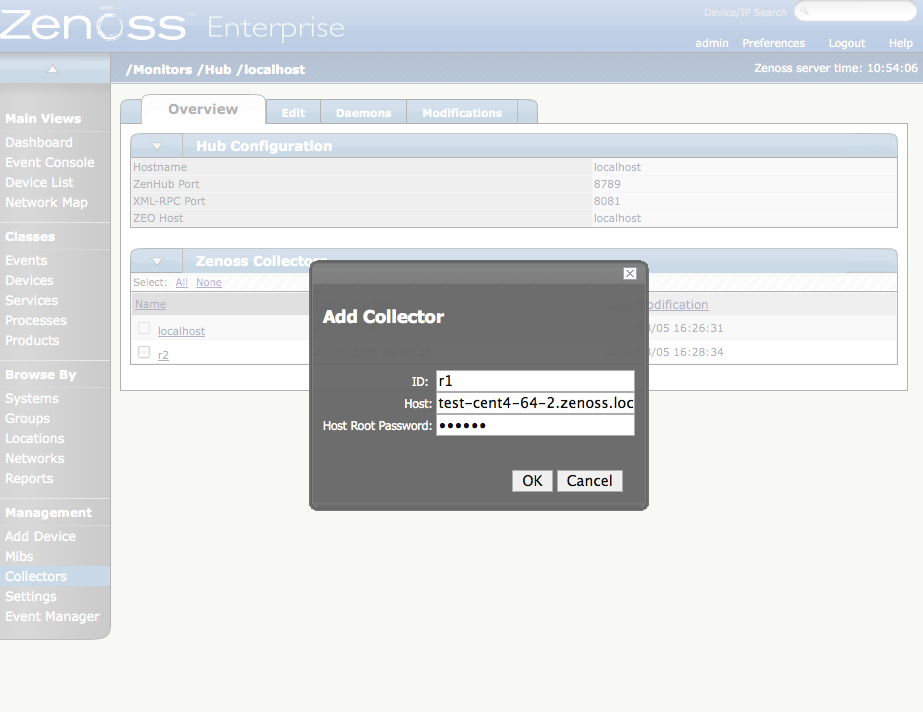
Task: Browse by Systems
Action: (32, 398)
